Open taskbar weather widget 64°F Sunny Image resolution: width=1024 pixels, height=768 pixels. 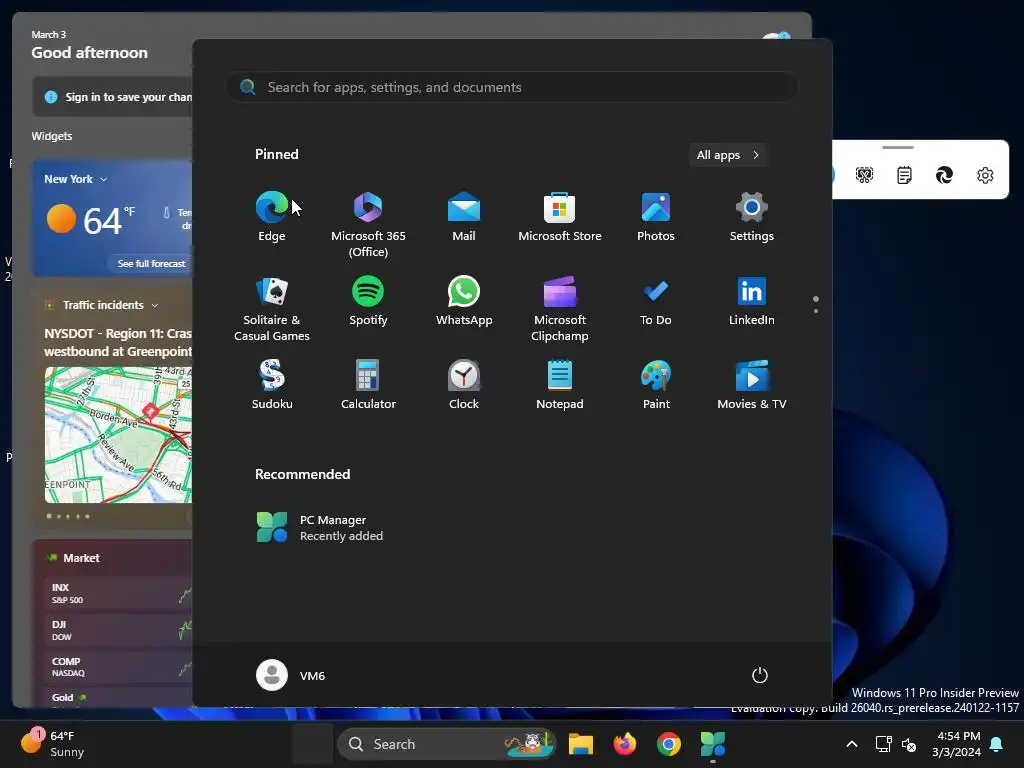(52, 743)
